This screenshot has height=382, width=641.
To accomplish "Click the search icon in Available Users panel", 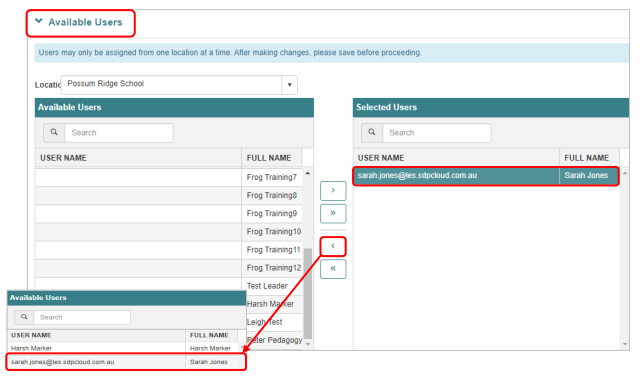I will click(x=54, y=133).
